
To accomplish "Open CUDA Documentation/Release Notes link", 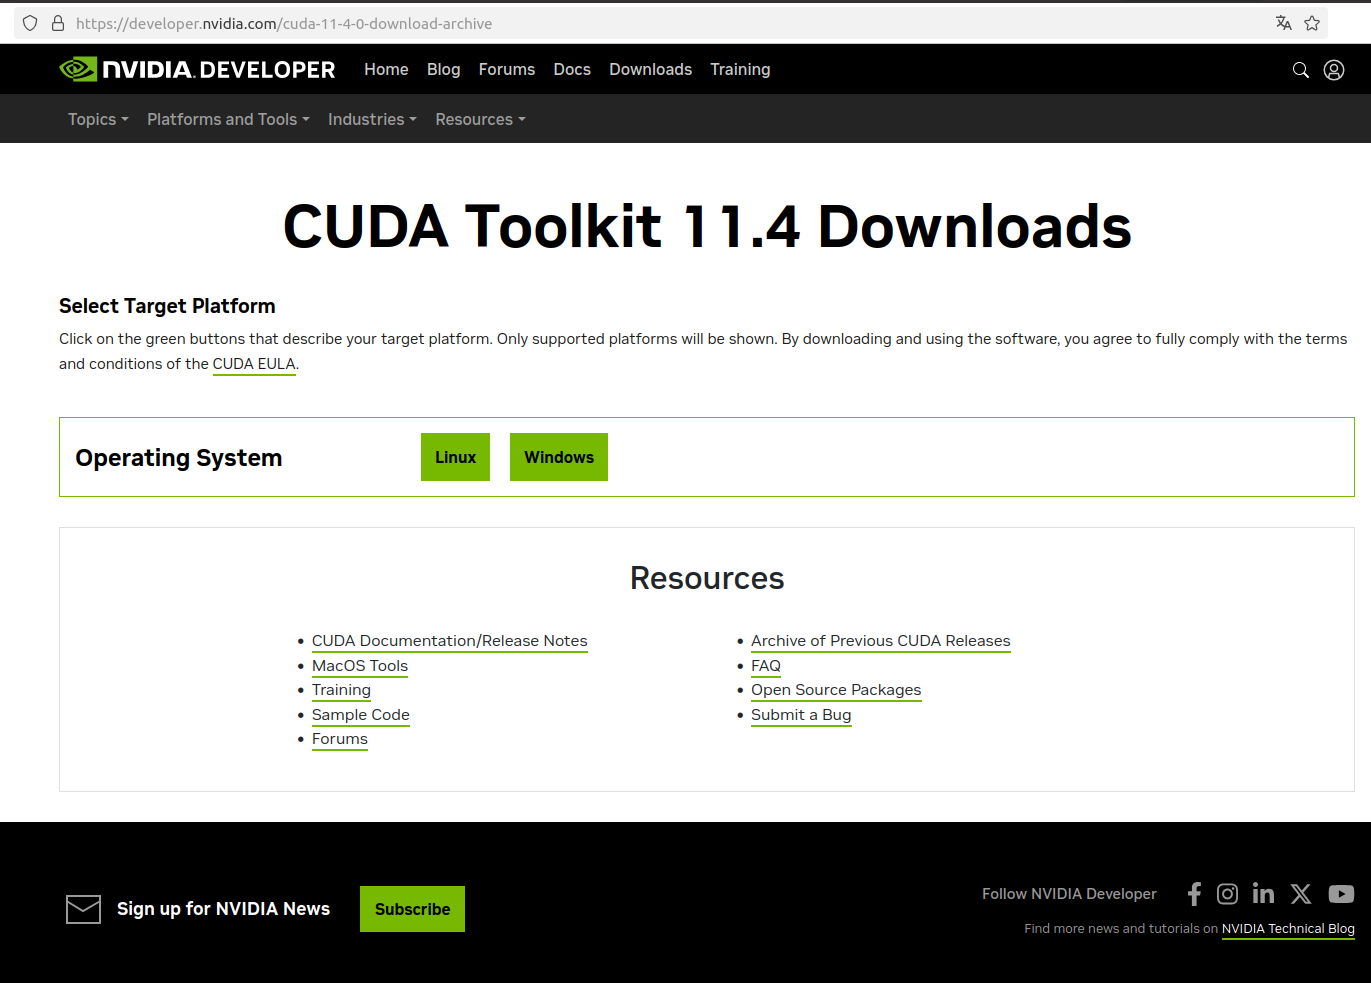I will tap(450, 641).
